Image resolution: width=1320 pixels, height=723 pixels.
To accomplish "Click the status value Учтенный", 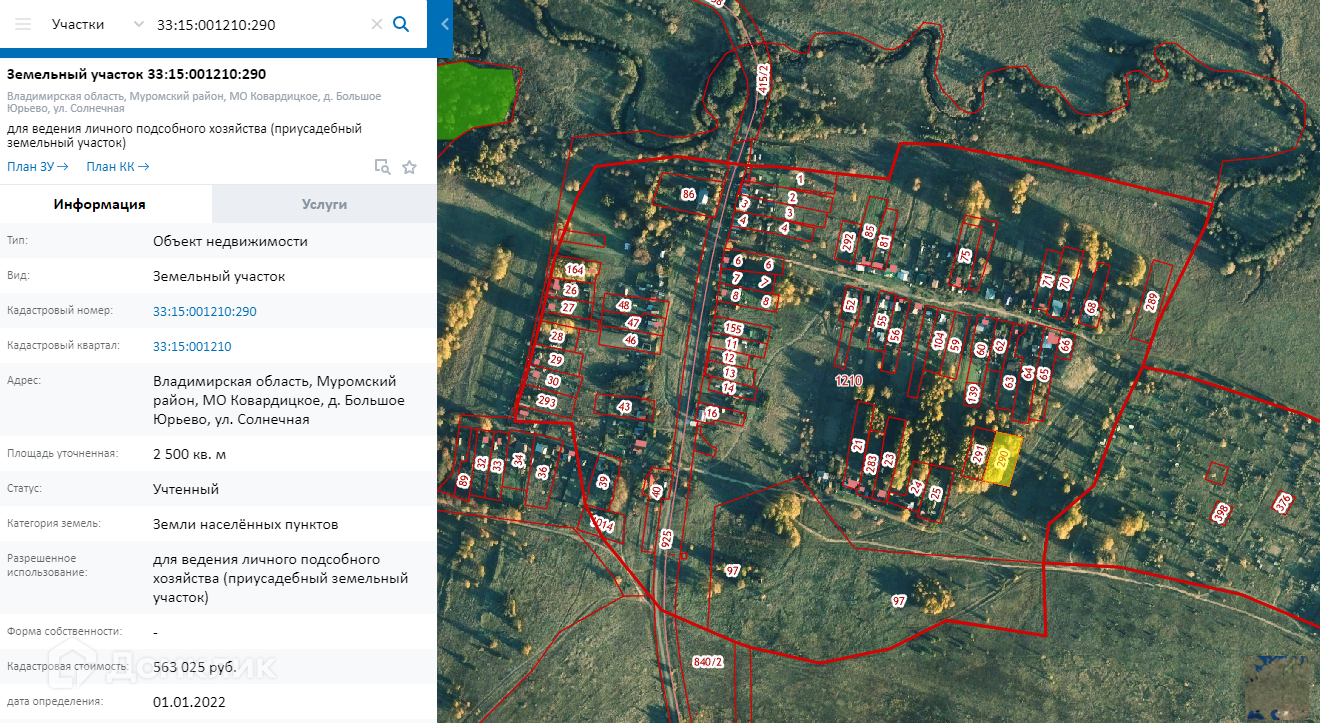I will point(186,489).
